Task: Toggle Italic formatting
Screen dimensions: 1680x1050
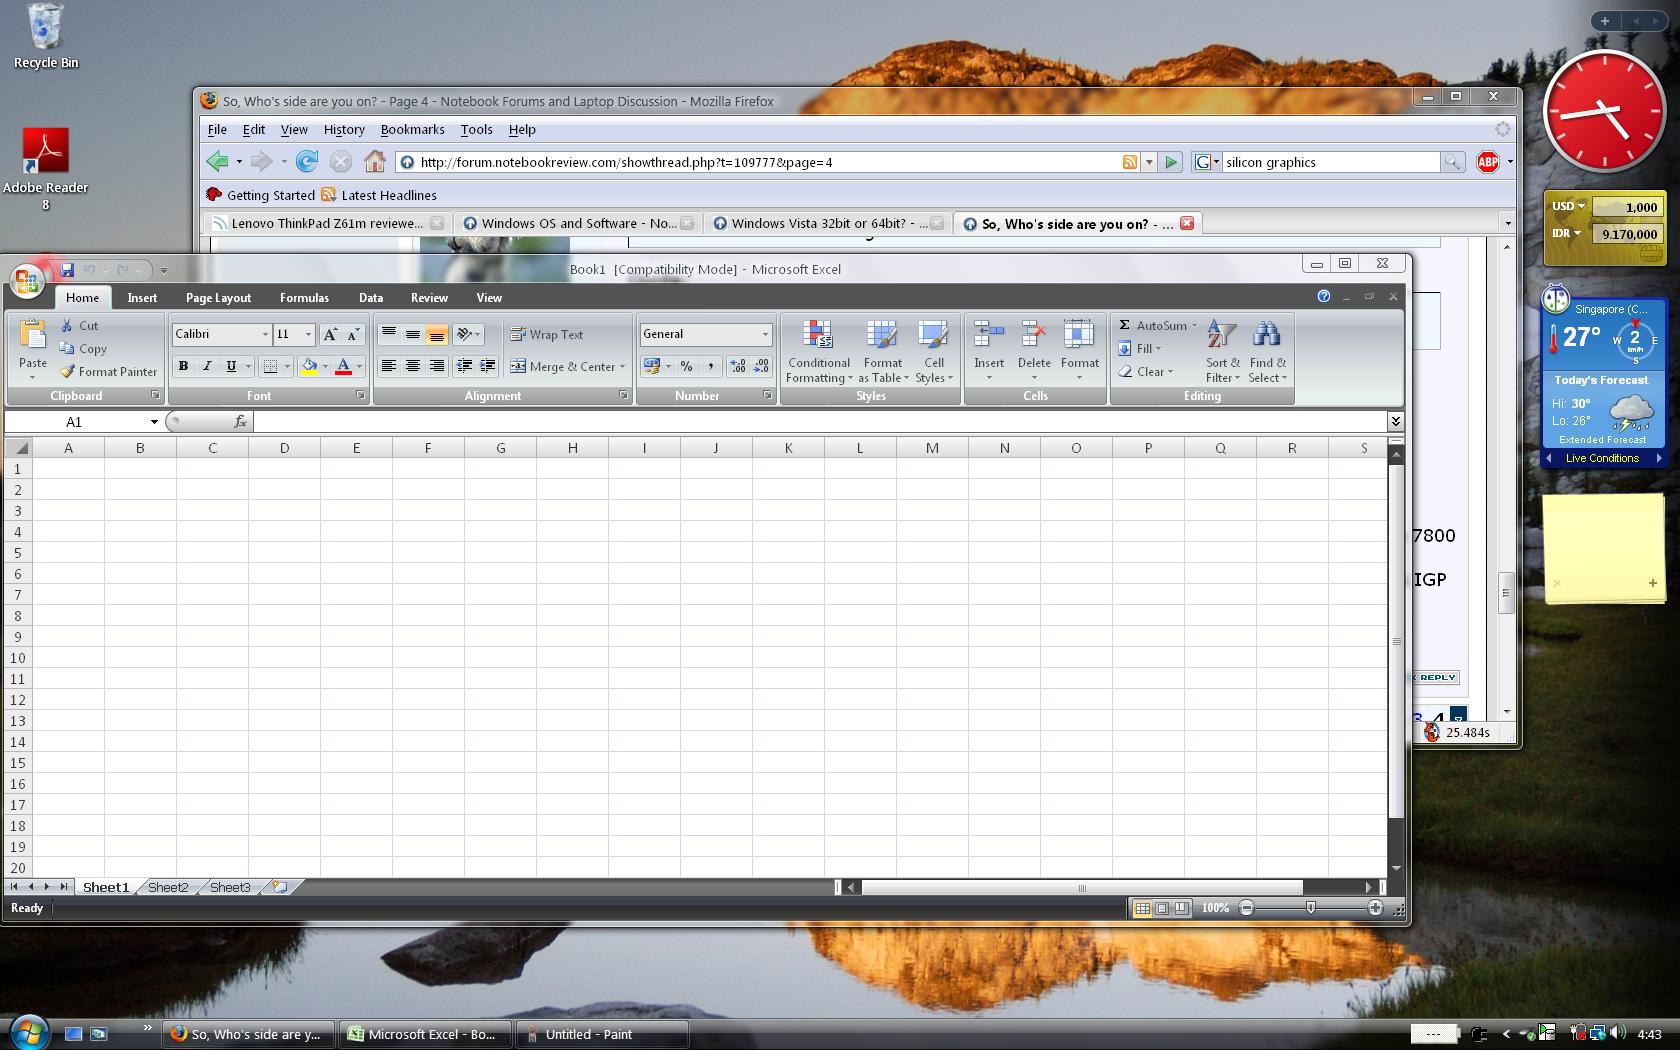Action: [x=207, y=367]
